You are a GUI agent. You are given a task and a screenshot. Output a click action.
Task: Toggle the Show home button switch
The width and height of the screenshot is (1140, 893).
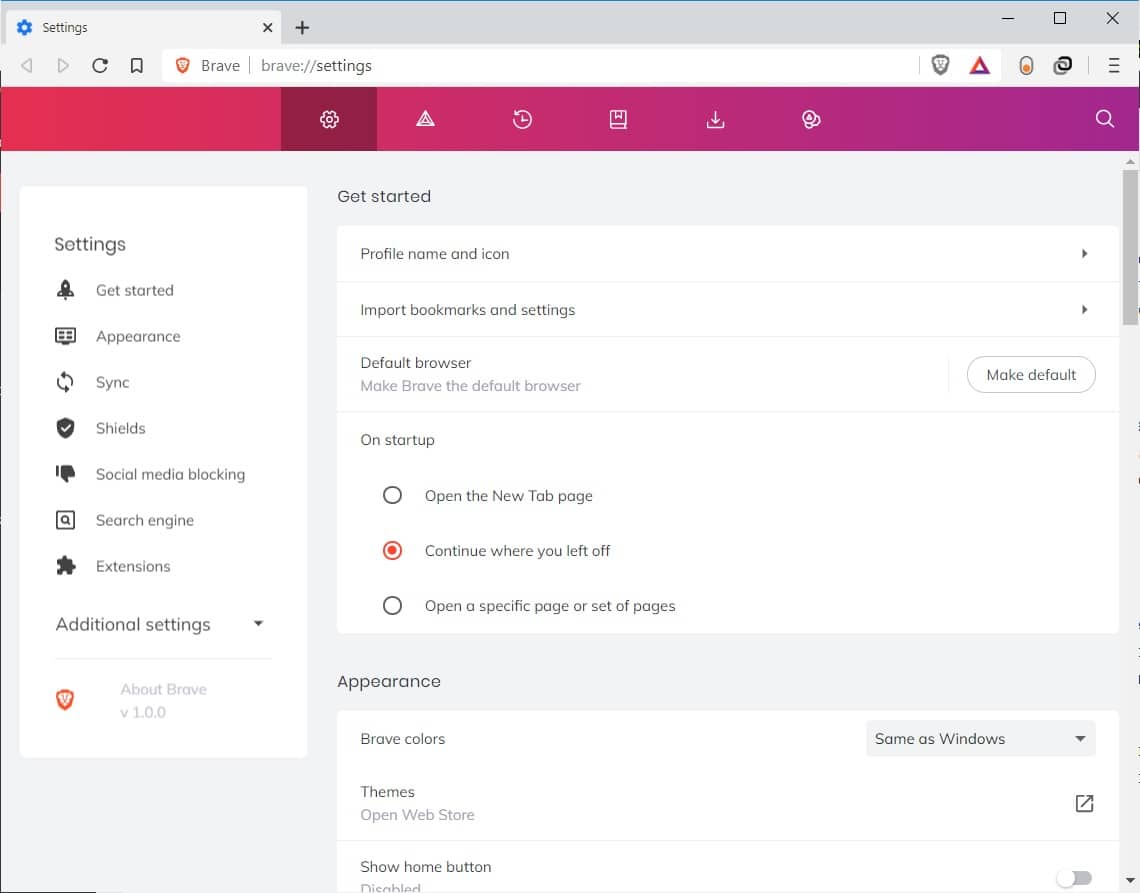(1075, 878)
